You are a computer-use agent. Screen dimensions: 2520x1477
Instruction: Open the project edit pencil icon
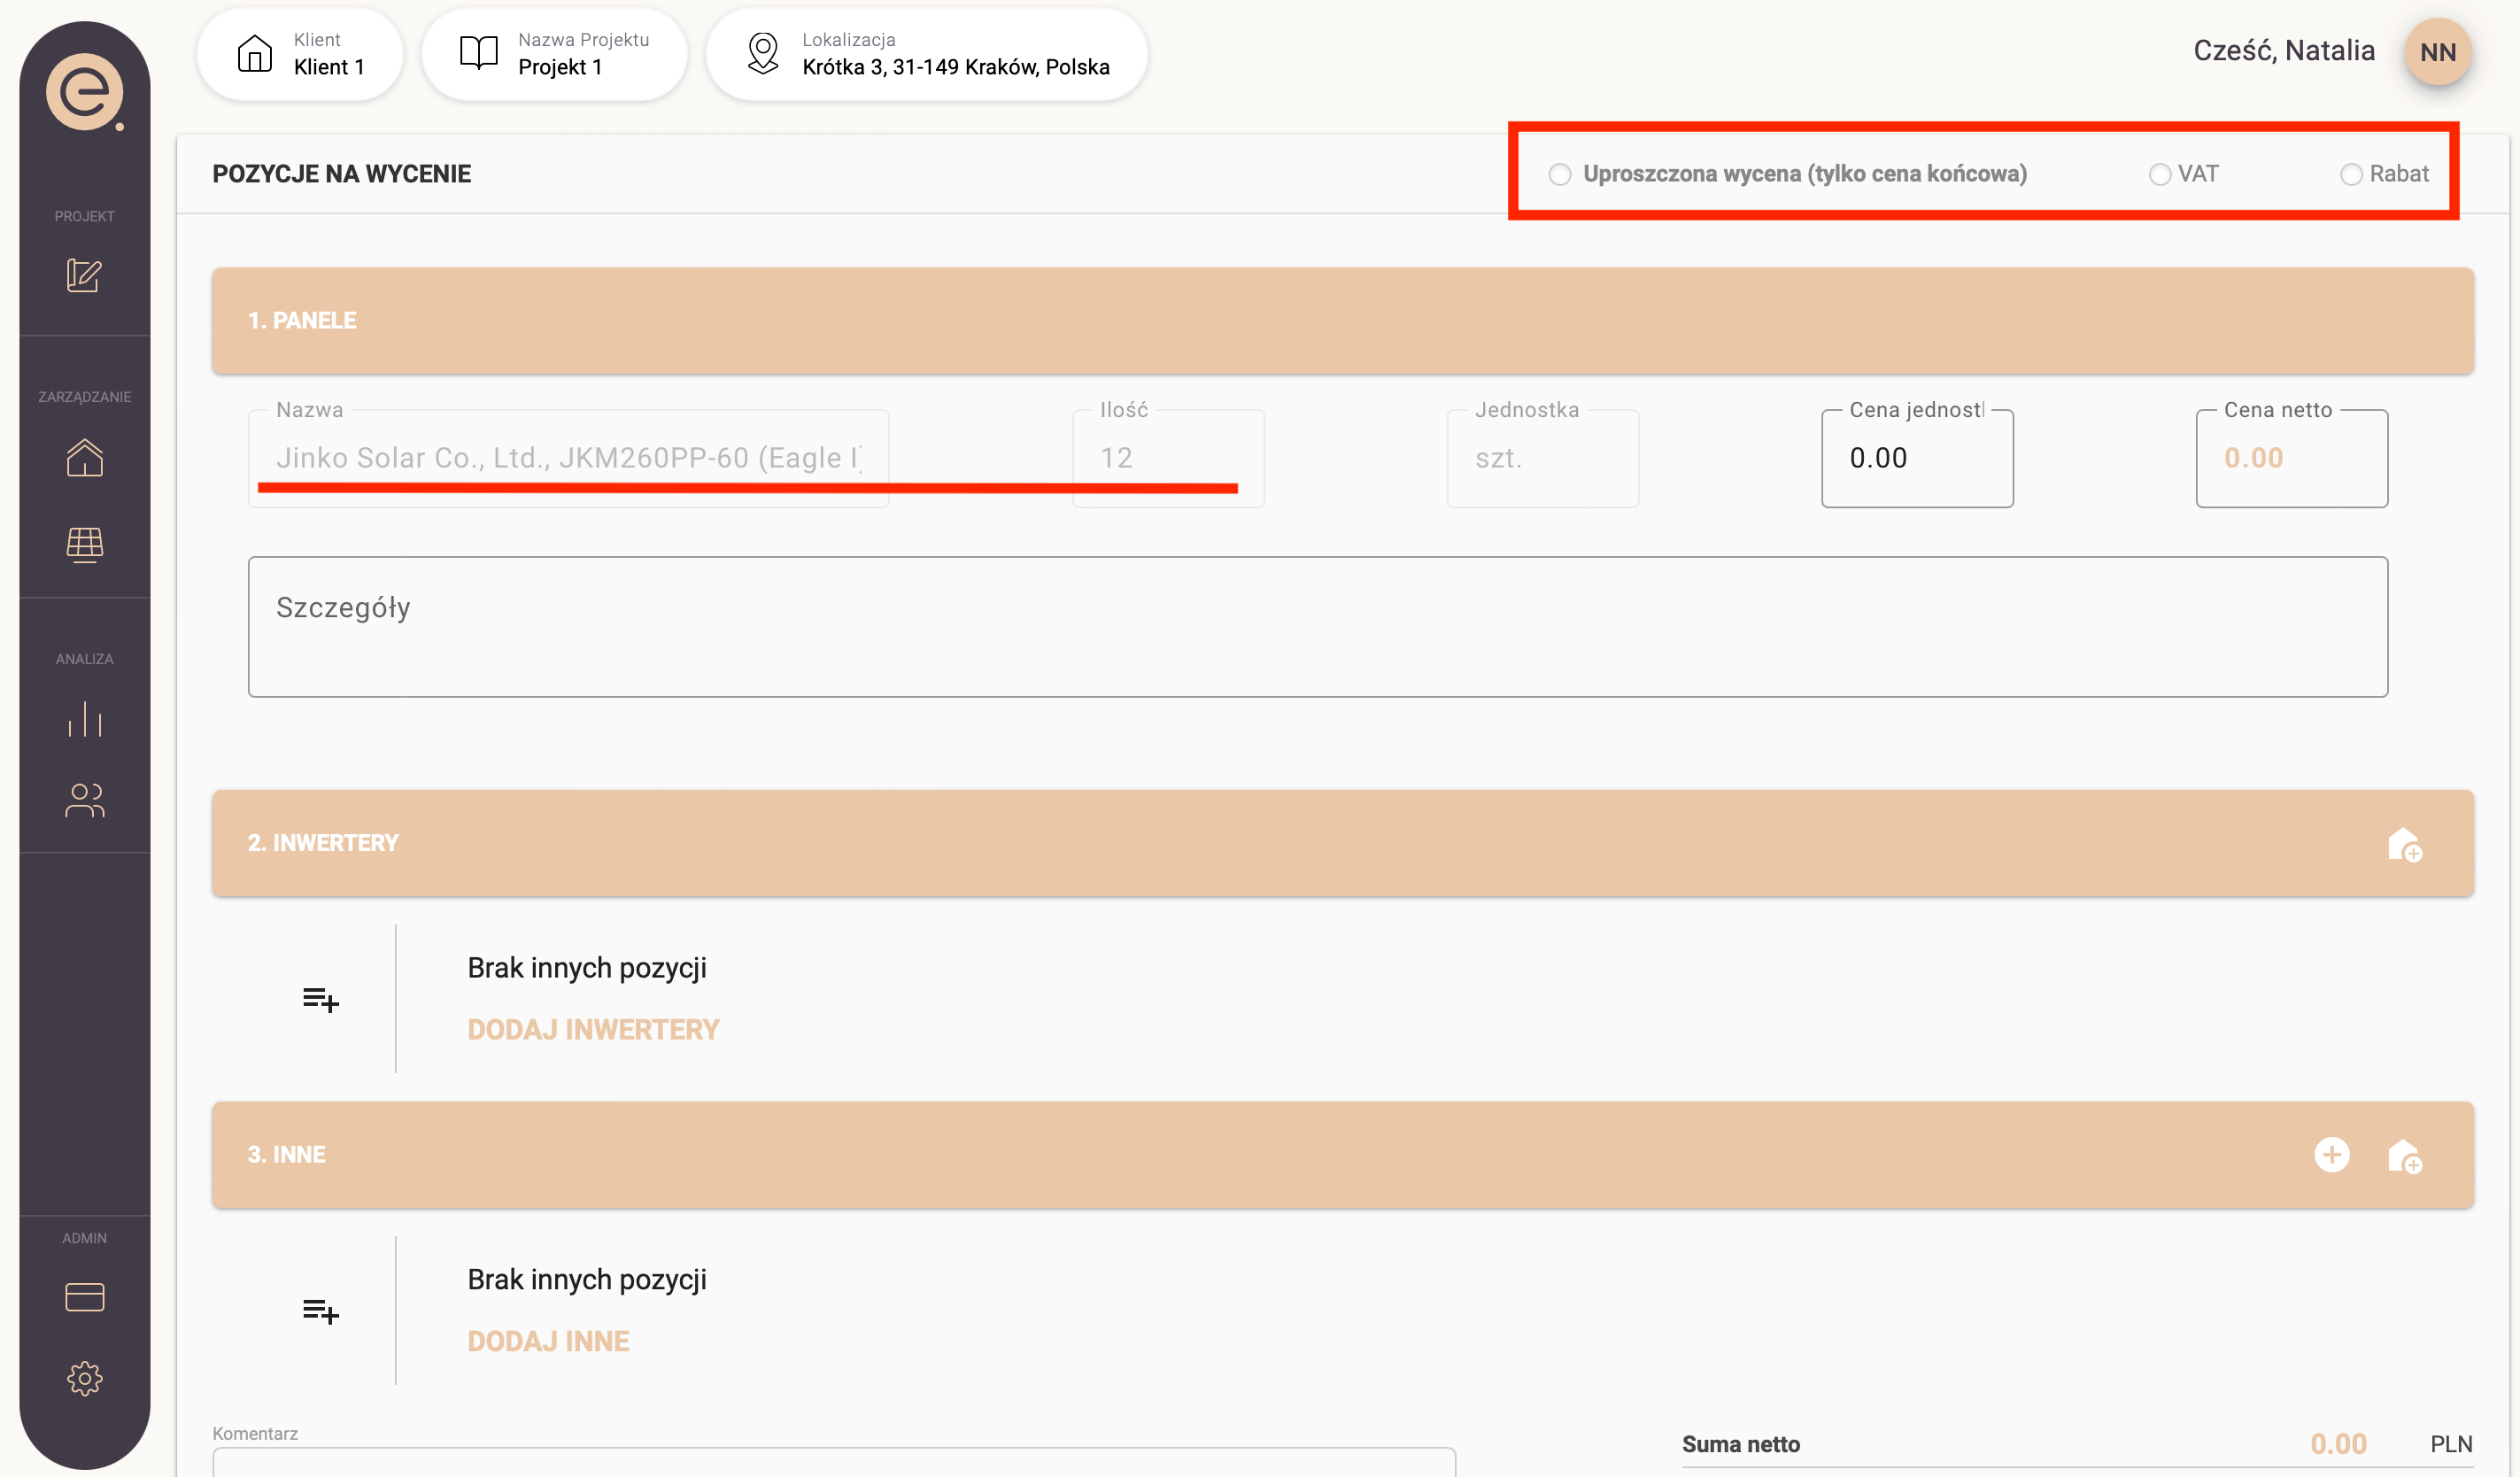84,275
